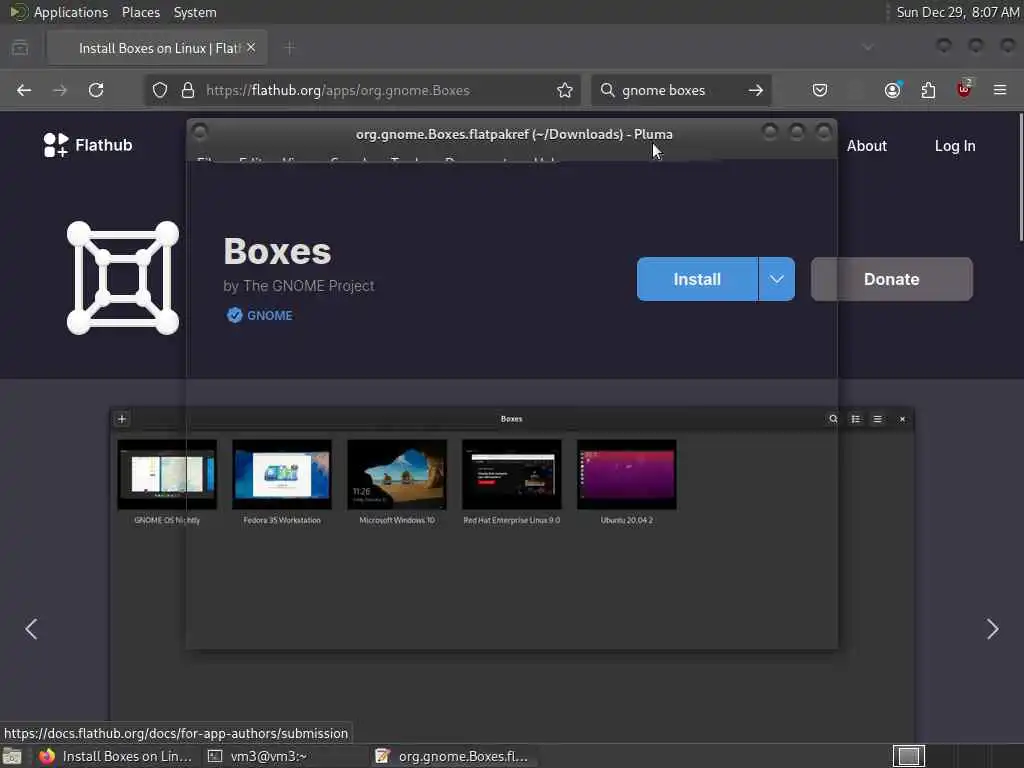The image size is (1024, 768).
Task: Open the Applications menu
Action: click(59, 12)
